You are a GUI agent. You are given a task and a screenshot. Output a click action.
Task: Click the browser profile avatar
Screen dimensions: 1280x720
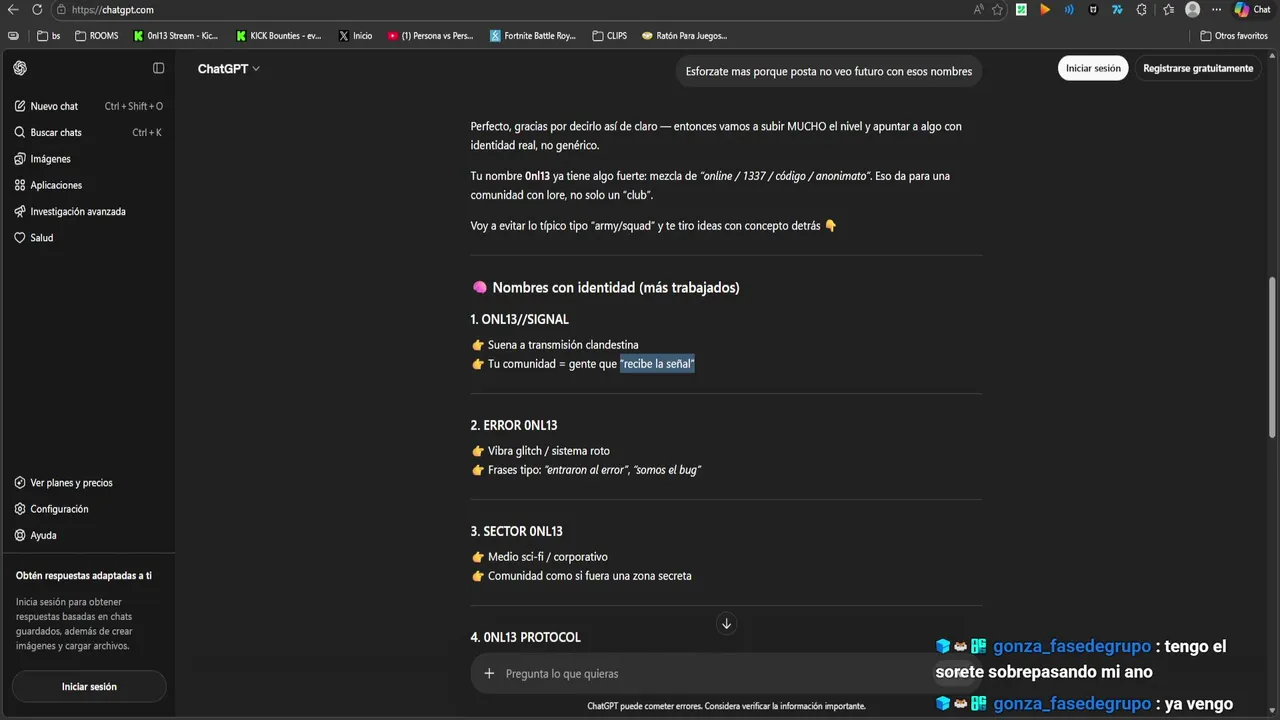coord(1192,9)
